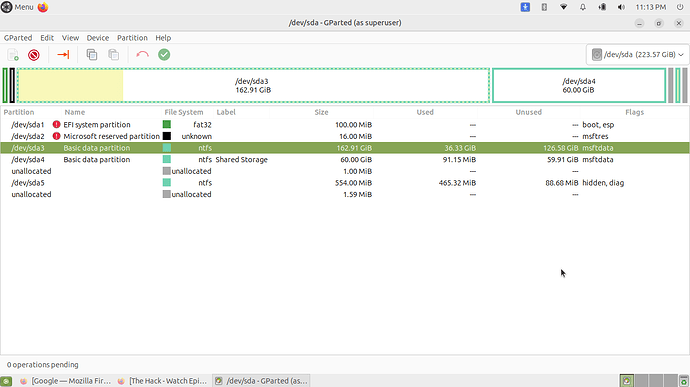The height and width of the screenshot is (387, 690).
Task: Click the notifications bell tray icon
Action: coord(583,7)
